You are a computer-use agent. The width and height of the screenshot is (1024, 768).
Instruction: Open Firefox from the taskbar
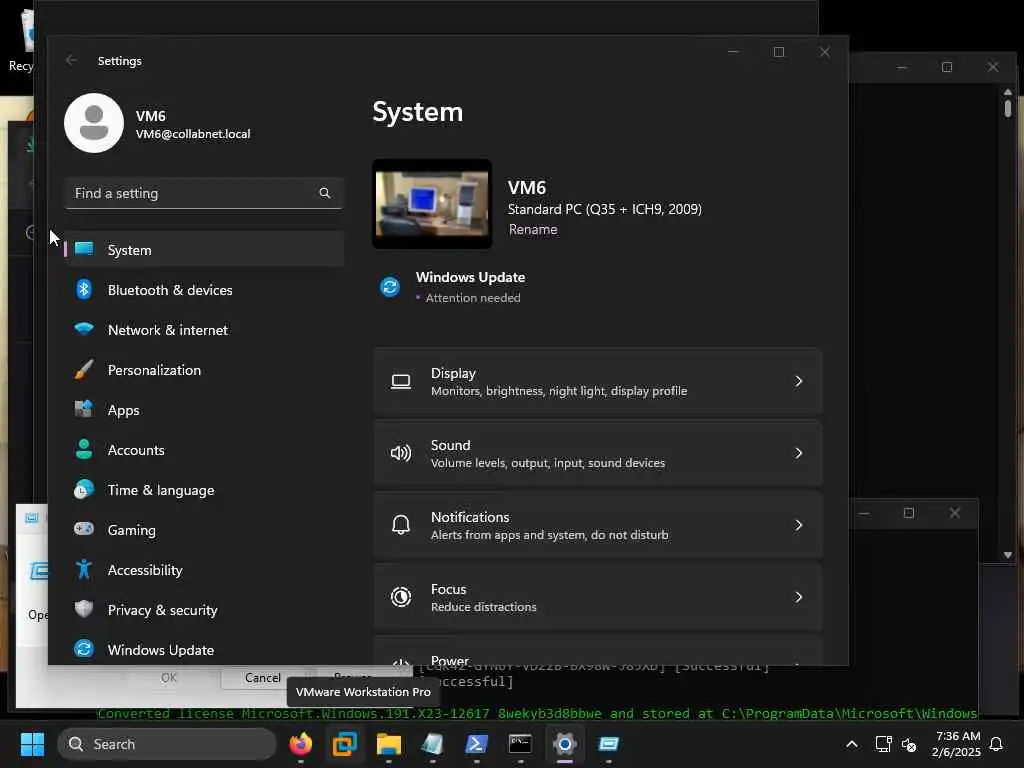pos(300,744)
